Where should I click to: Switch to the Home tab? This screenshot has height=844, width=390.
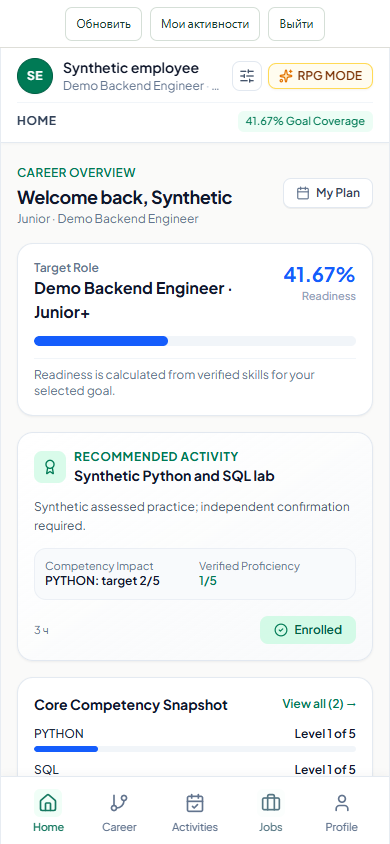point(48,811)
